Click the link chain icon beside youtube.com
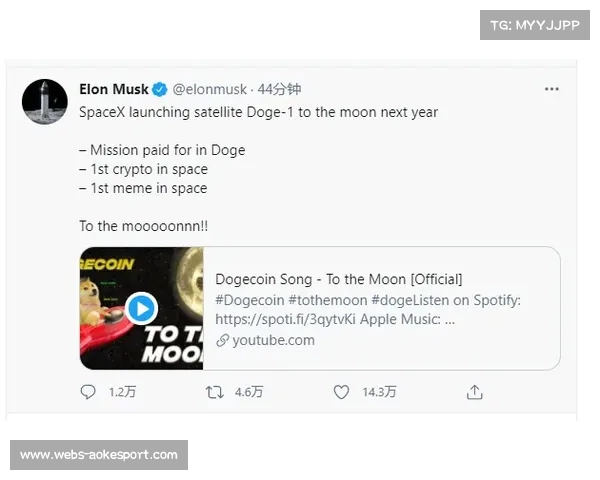 click(222, 340)
